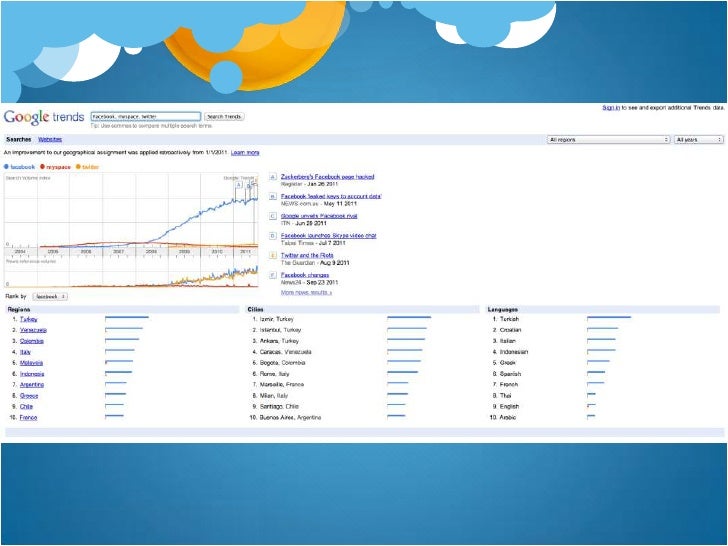Open Facebook launches Skype video chat article

click(328, 236)
